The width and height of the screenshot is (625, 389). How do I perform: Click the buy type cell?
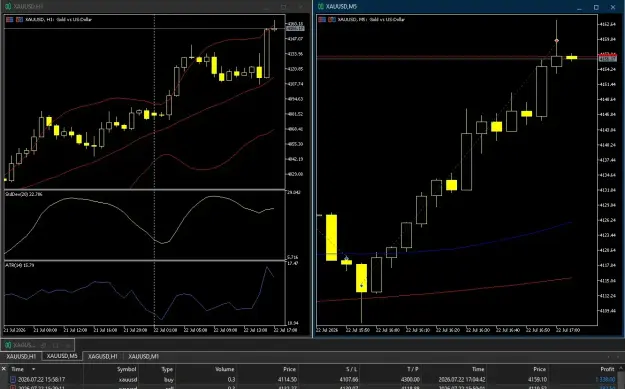tap(169, 379)
